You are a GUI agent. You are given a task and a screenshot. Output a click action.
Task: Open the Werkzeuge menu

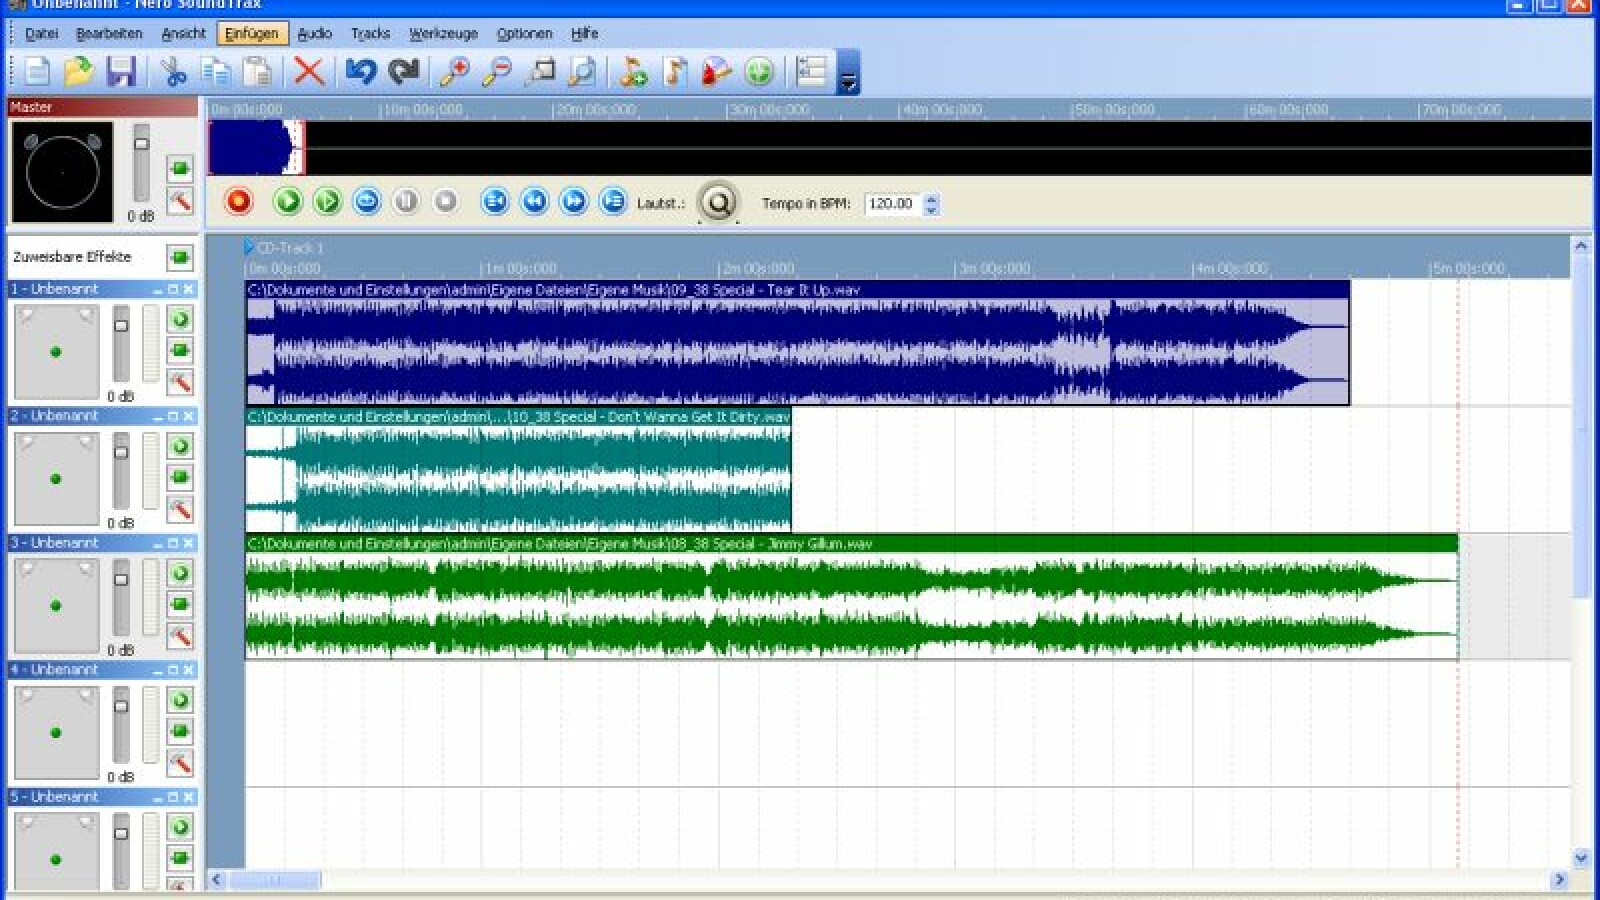[x=443, y=33]
